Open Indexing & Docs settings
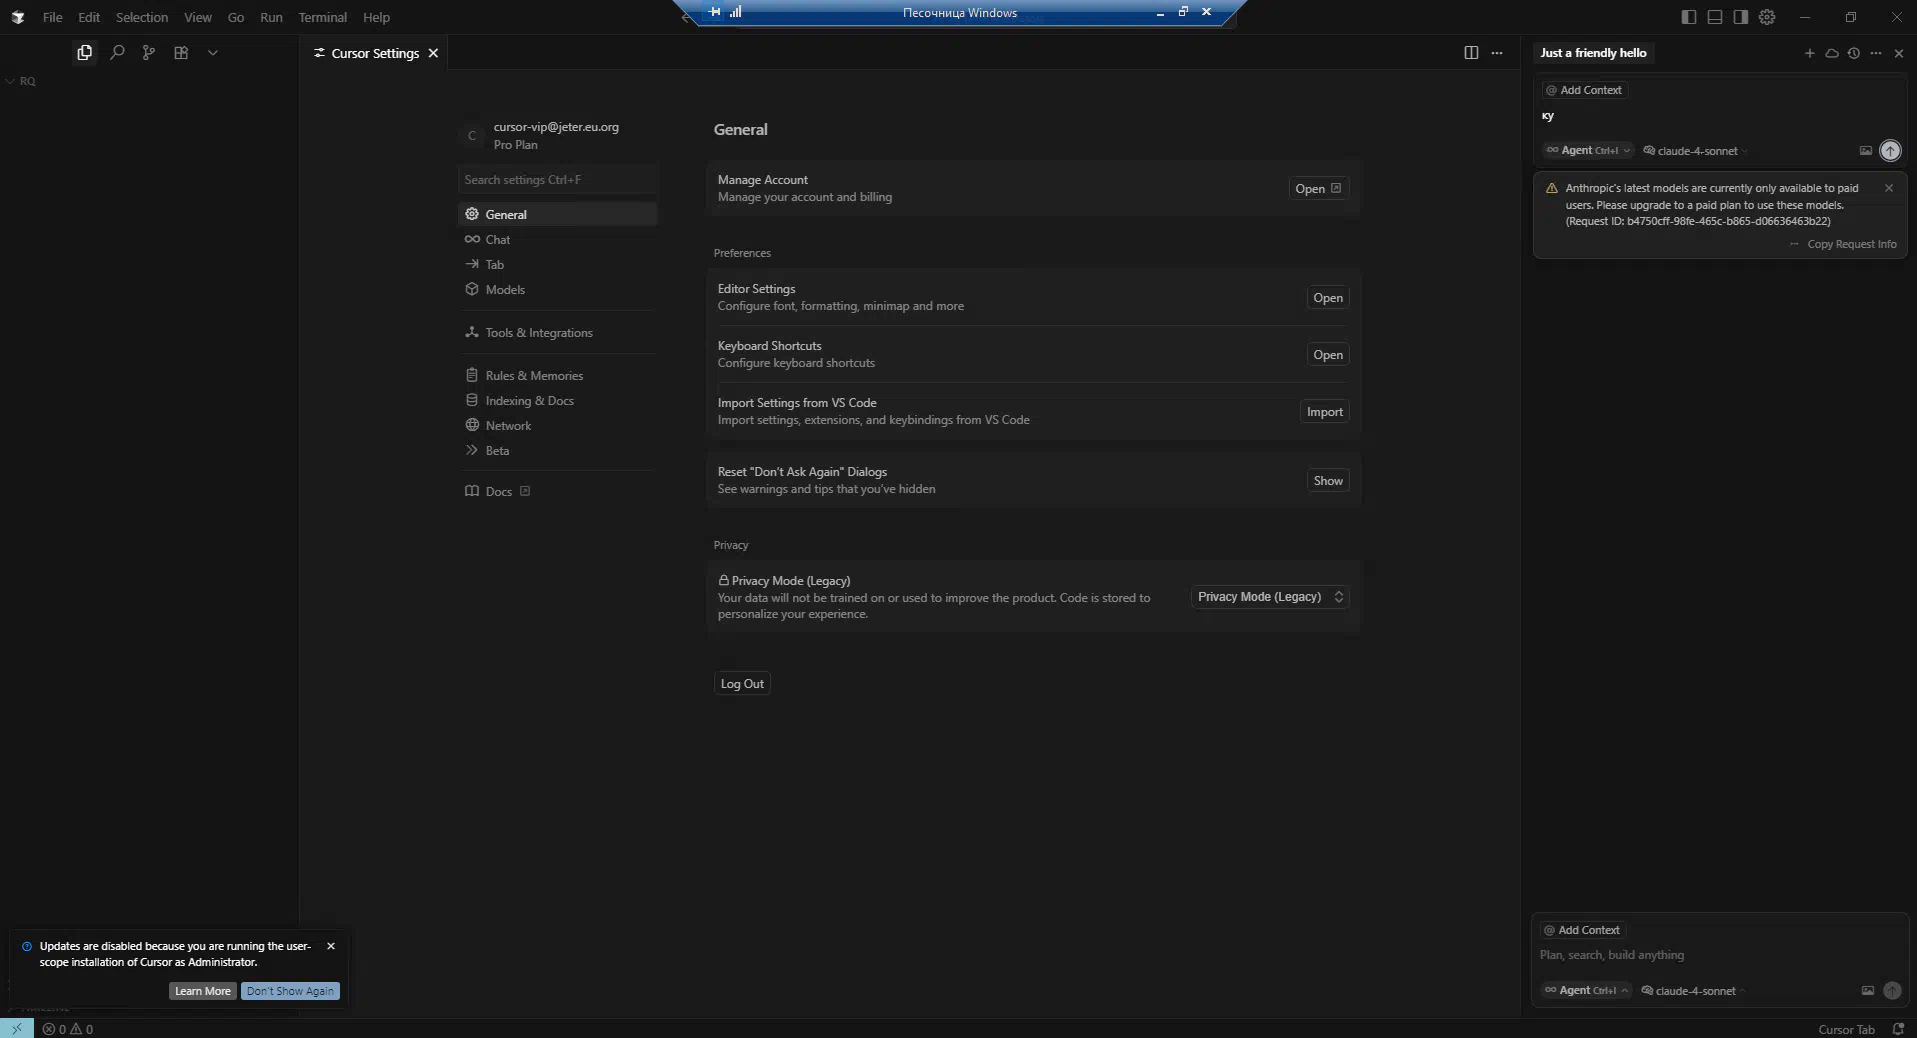This screenshot has width=1917, height=1038. pos(557,401)
